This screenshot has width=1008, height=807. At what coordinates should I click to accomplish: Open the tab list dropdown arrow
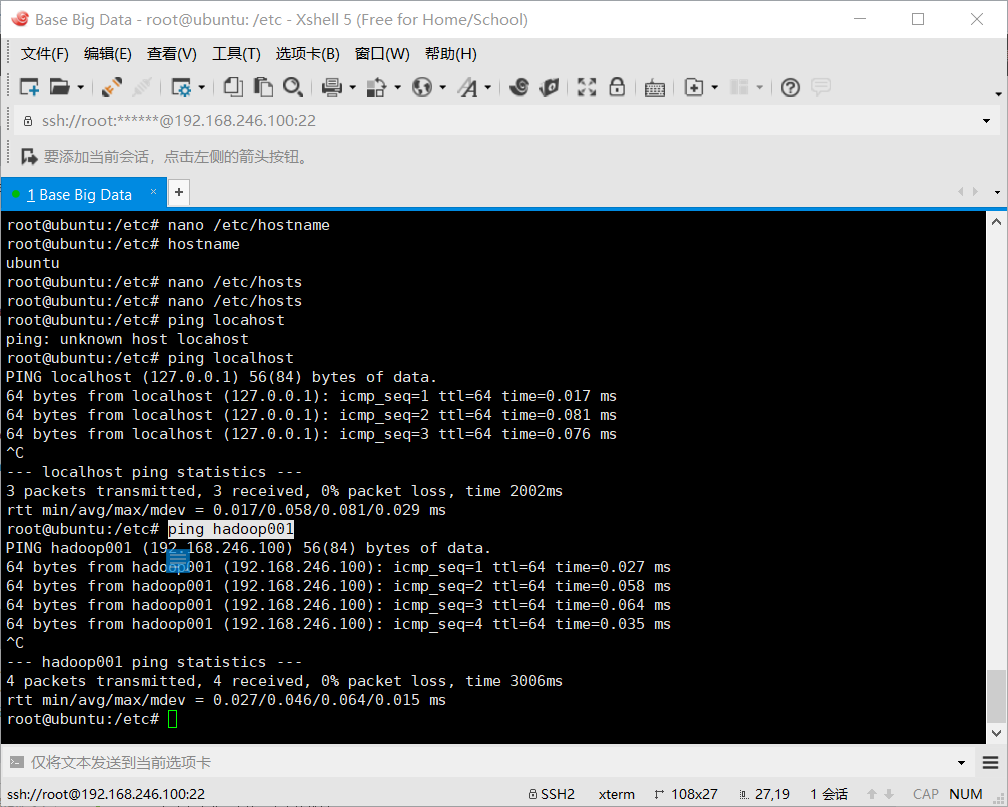997,192
